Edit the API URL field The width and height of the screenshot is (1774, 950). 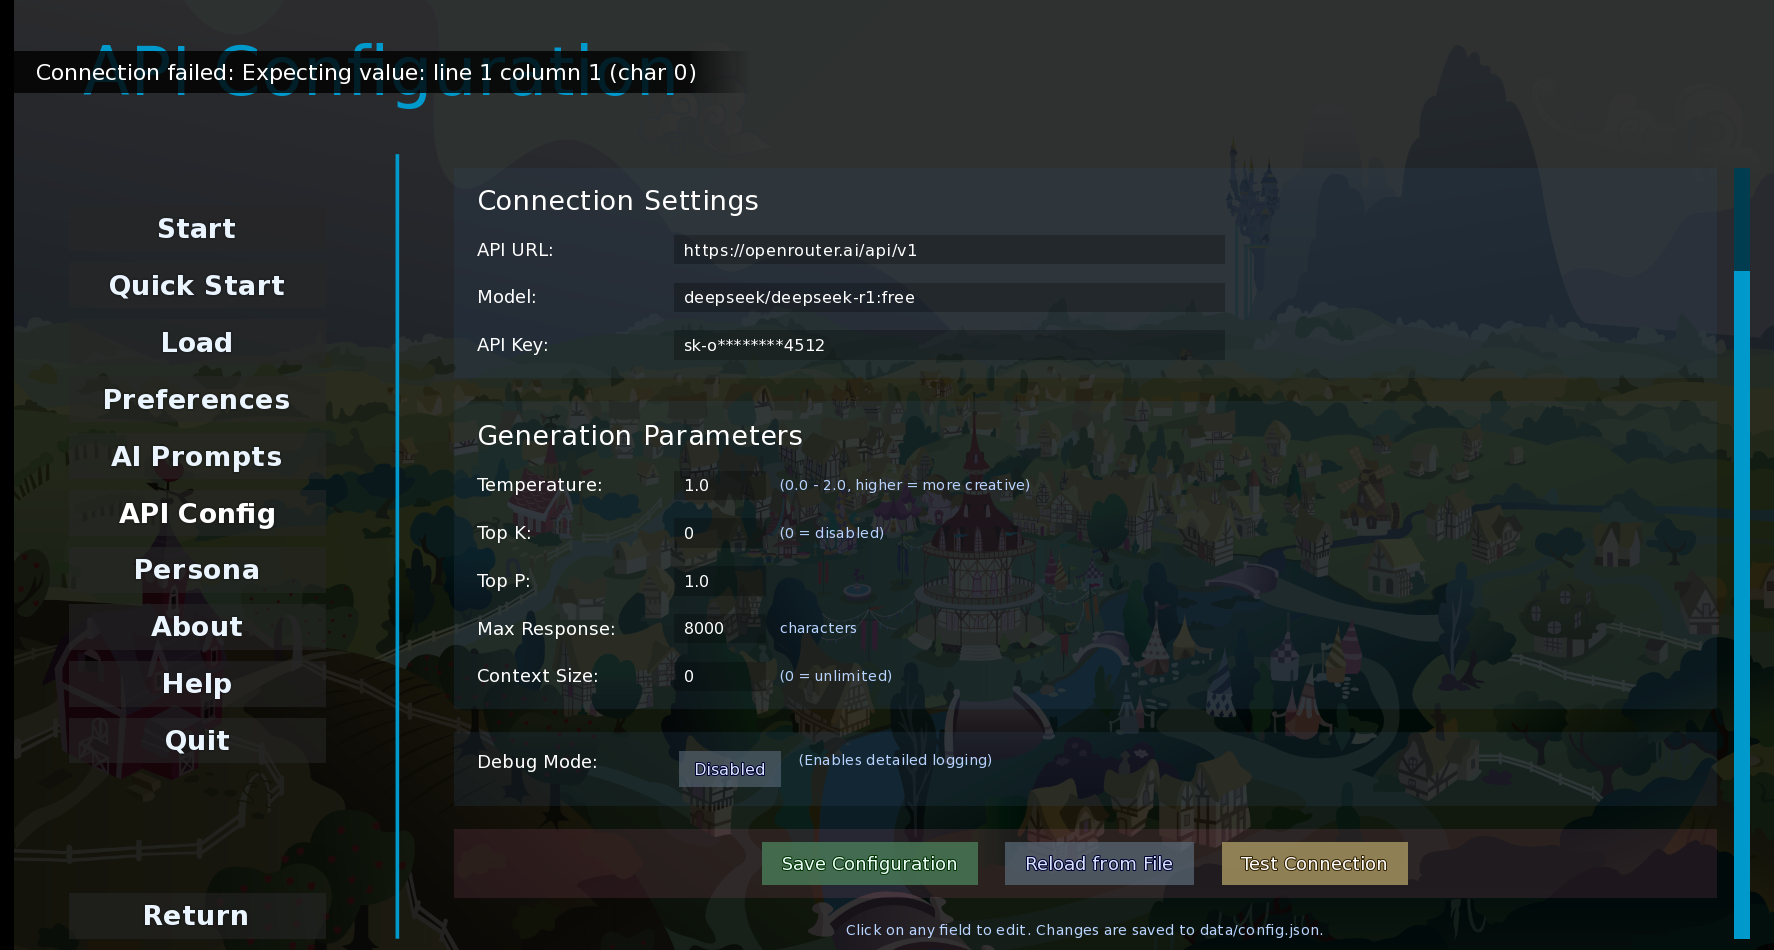coord(949,250)
